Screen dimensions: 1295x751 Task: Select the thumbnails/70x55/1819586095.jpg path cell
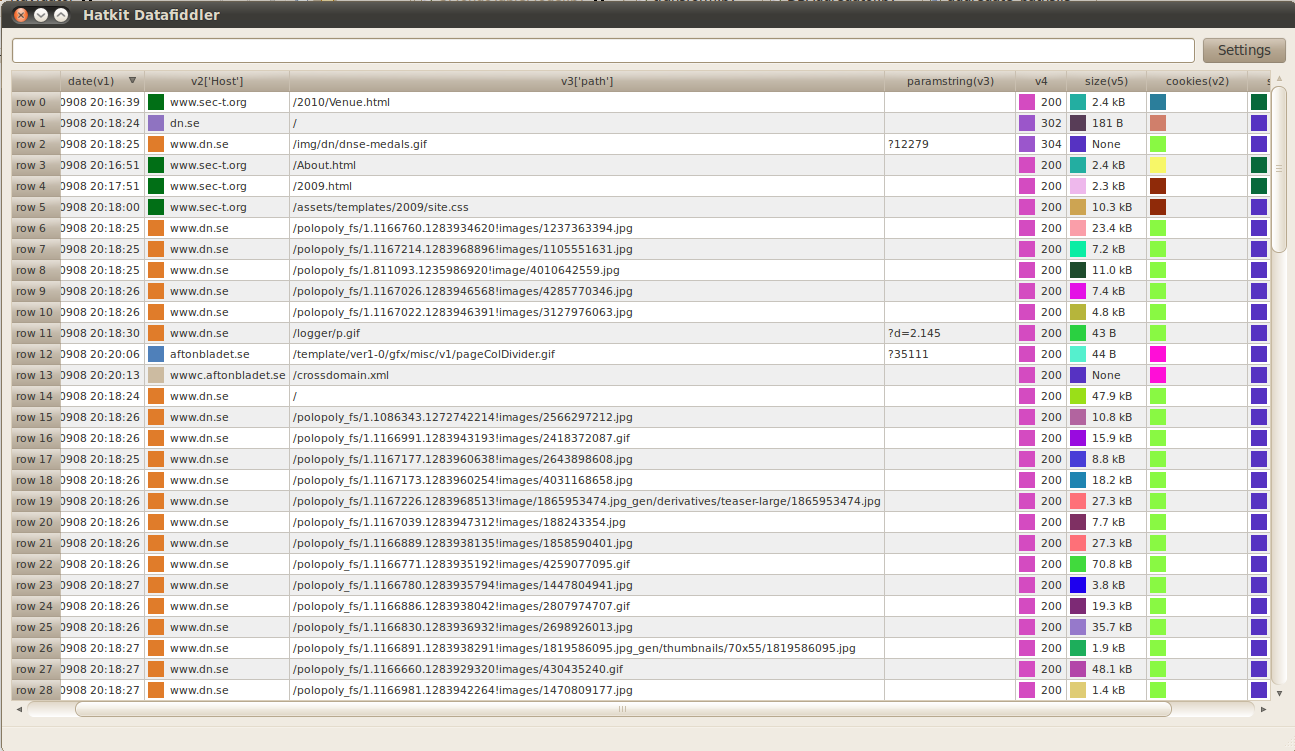587,648
